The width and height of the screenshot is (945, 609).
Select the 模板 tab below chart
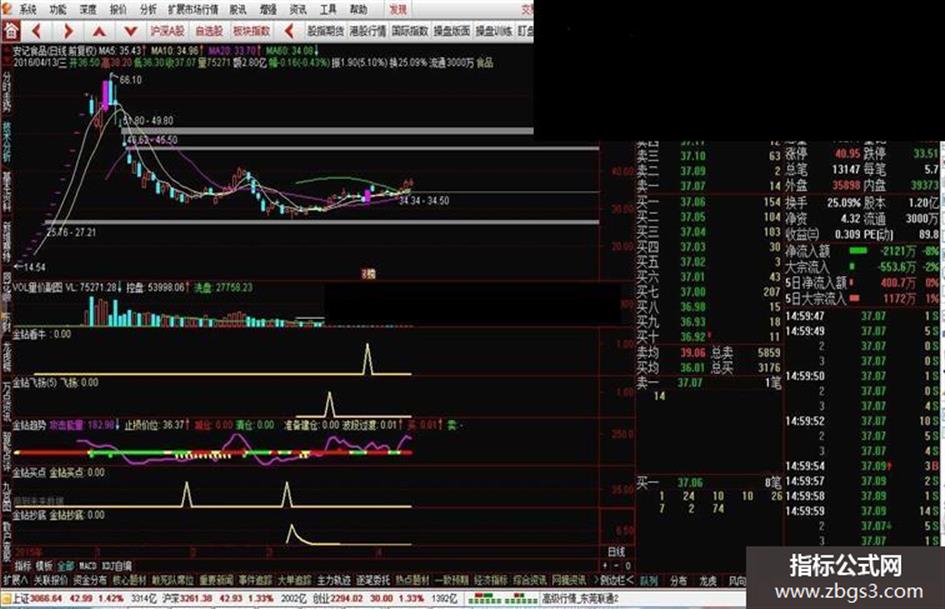pos(44,566)
